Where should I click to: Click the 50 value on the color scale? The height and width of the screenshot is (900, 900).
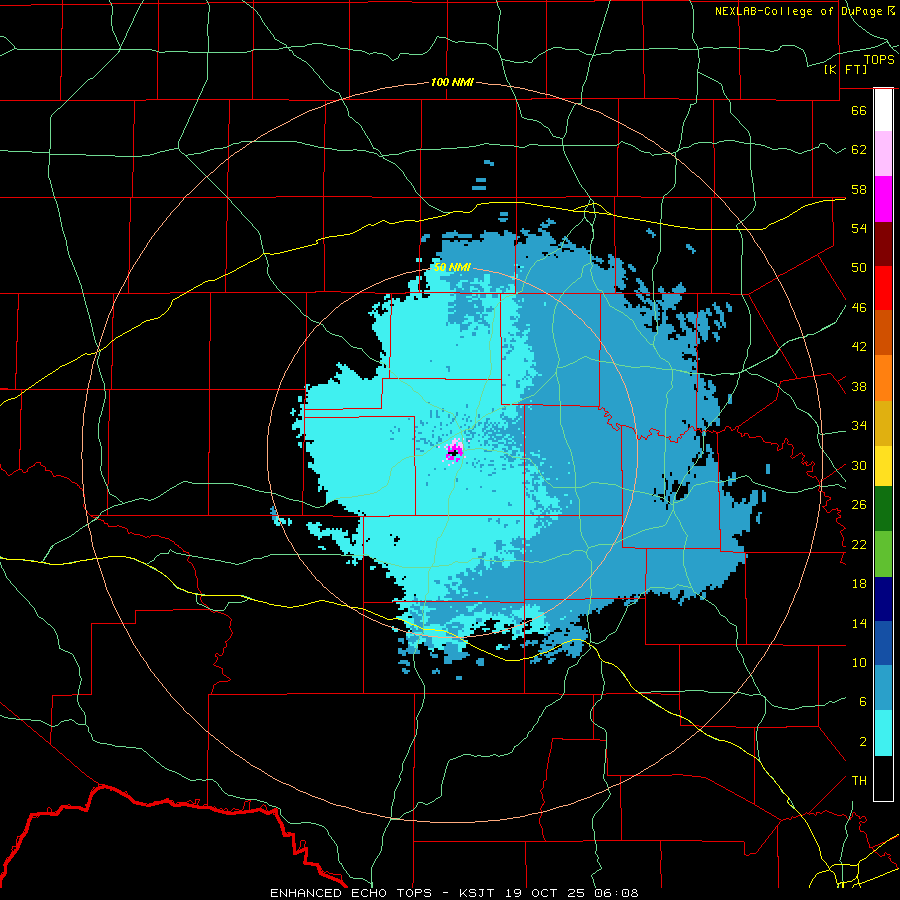859,267
